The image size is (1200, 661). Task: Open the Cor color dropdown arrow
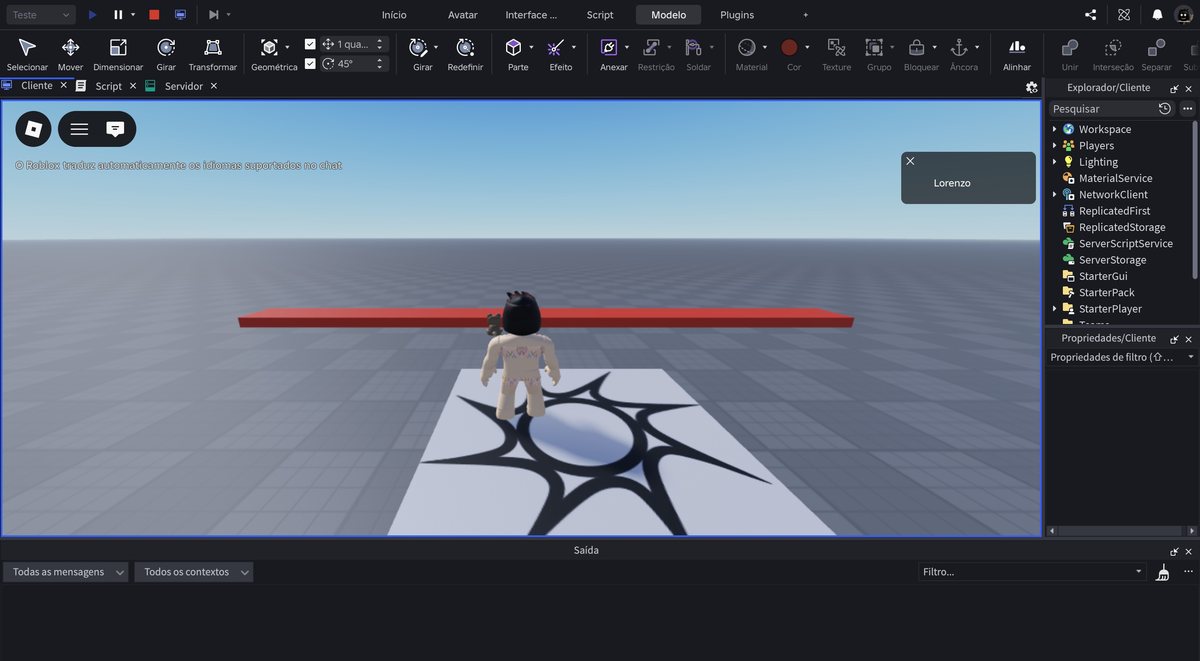pyautogui.click(x=807, y=47)
